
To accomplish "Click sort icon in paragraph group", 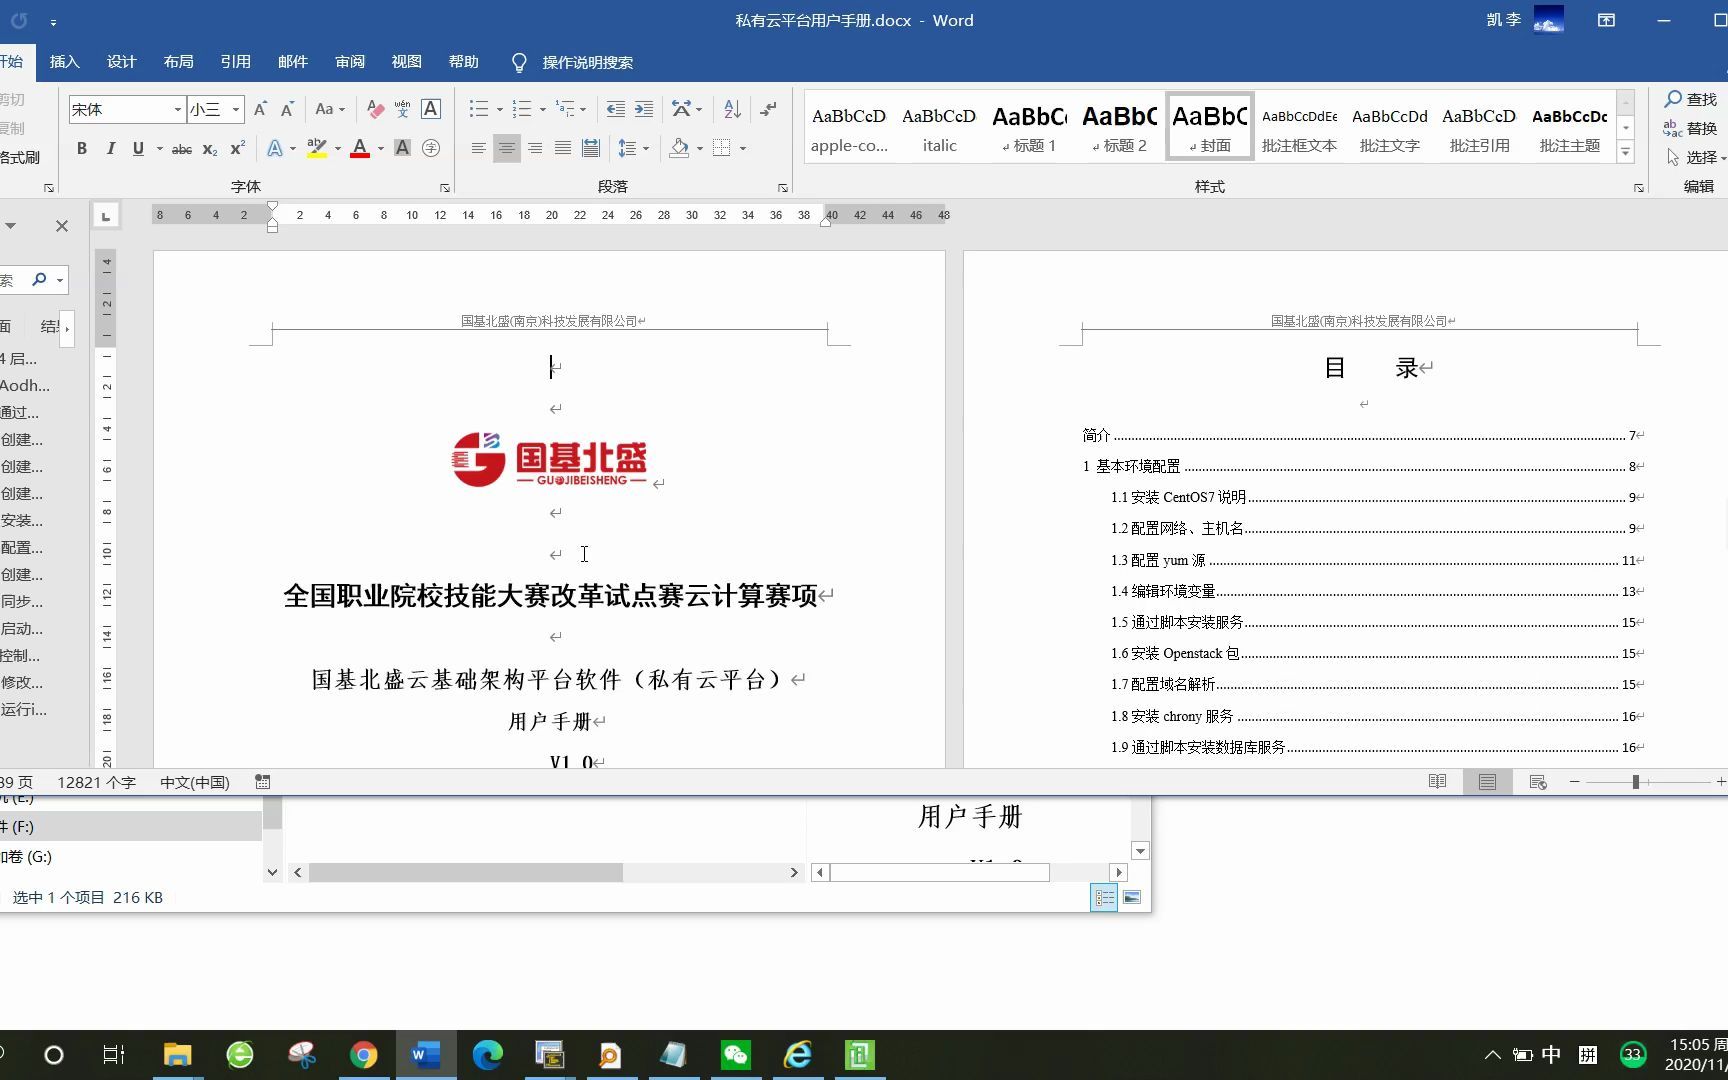I will pyautogui.click(x=732, y=109).
